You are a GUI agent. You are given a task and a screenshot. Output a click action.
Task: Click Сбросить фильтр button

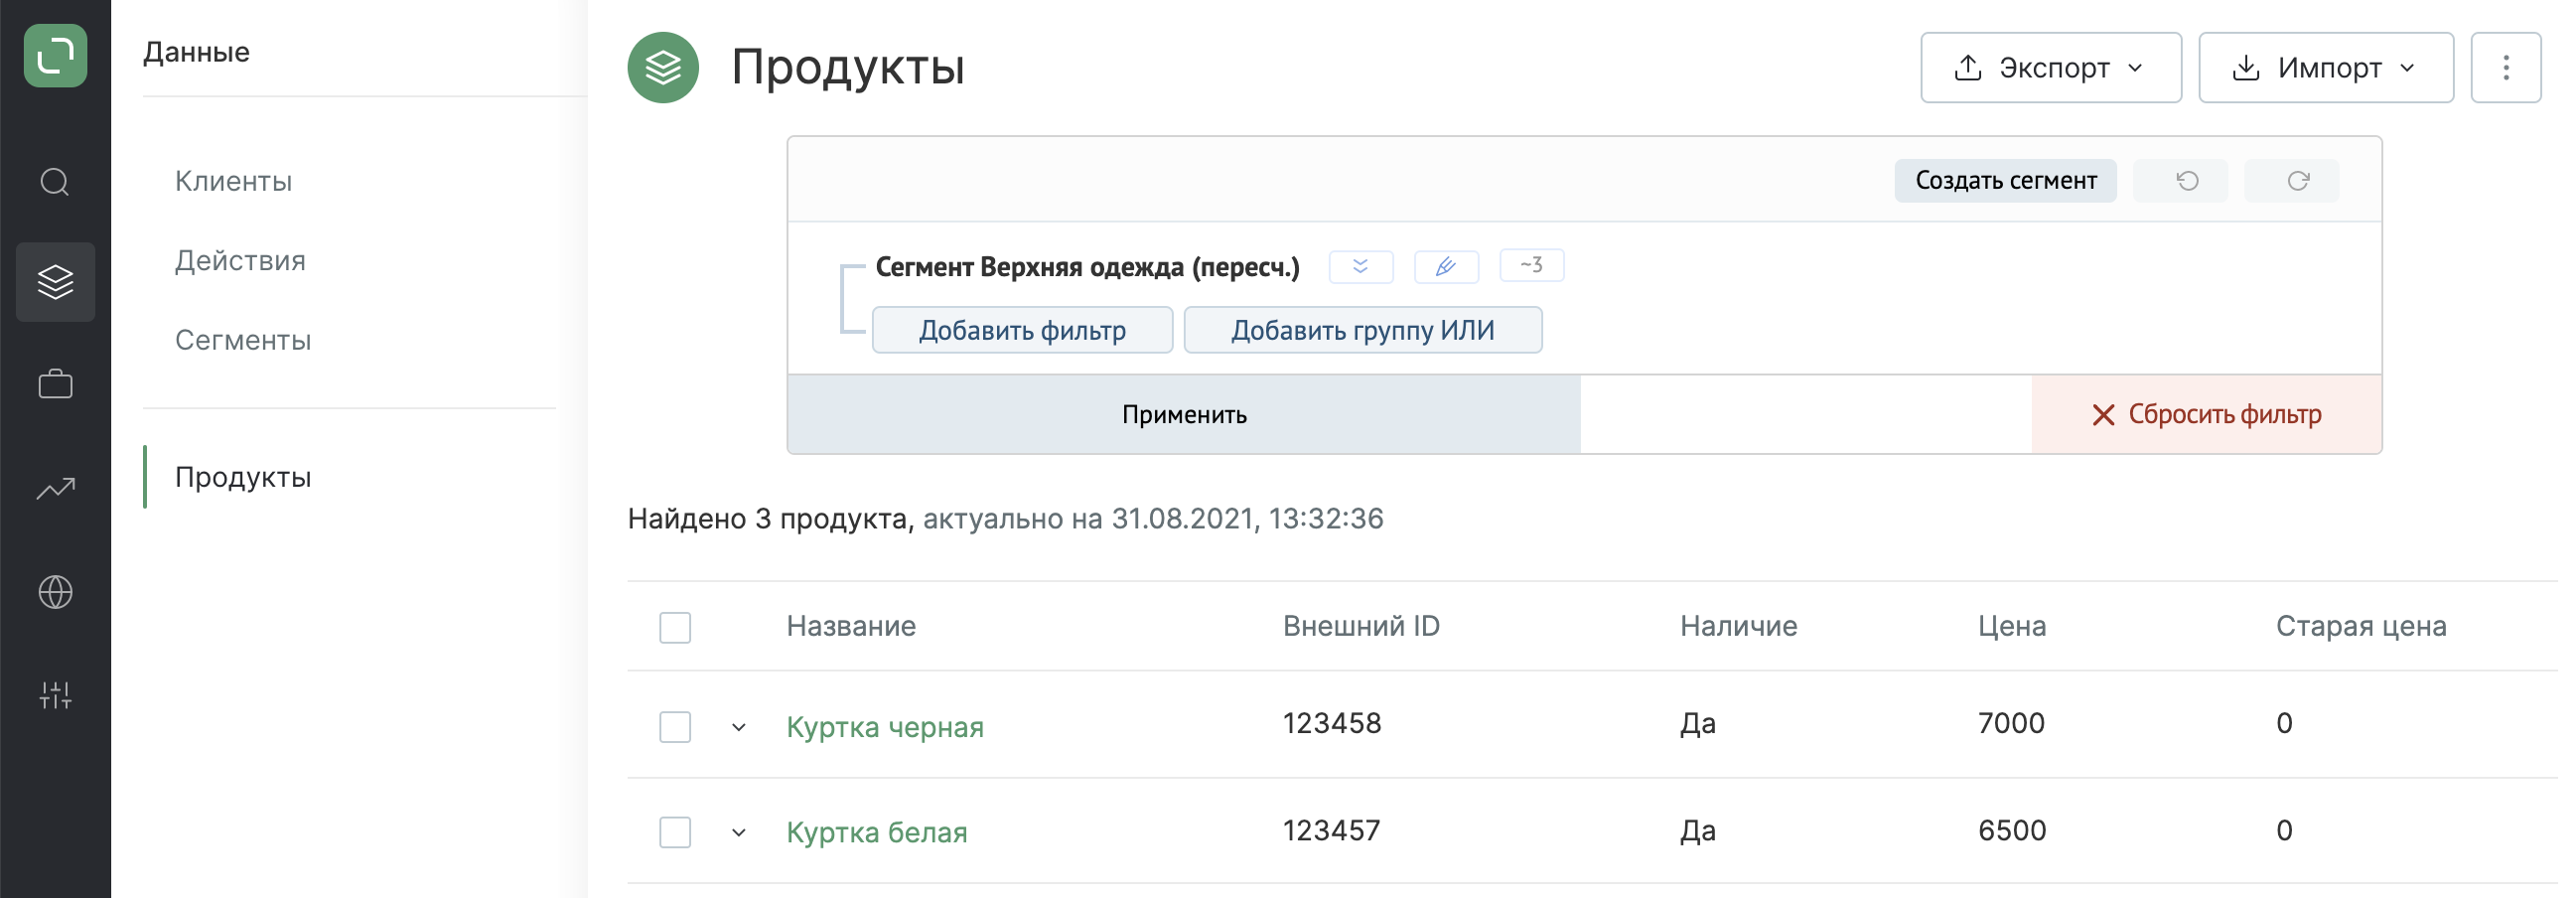[x=2206, y=414]
